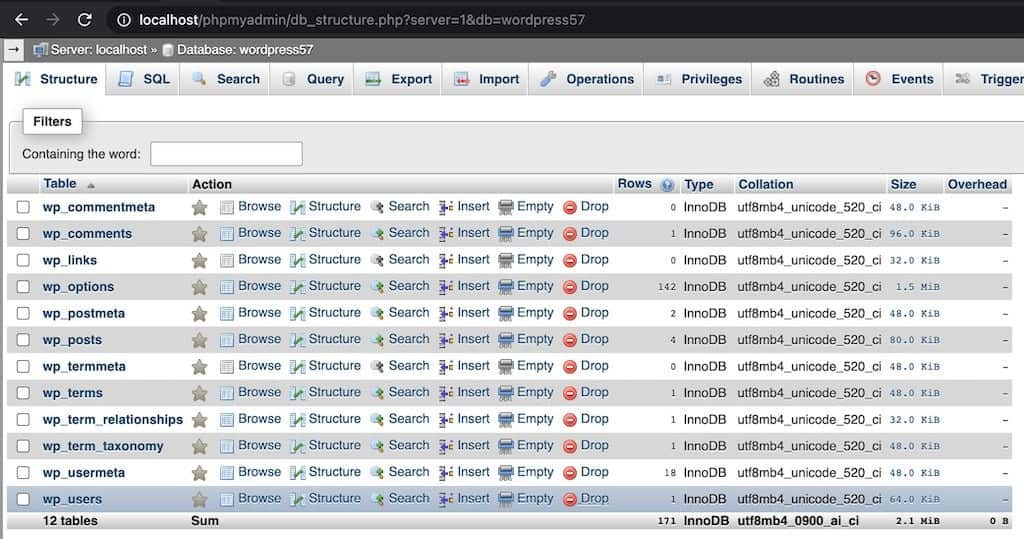This screenshot has width=1024, height=539.
Task: Open the Structure tab
Action: (57, 79)
